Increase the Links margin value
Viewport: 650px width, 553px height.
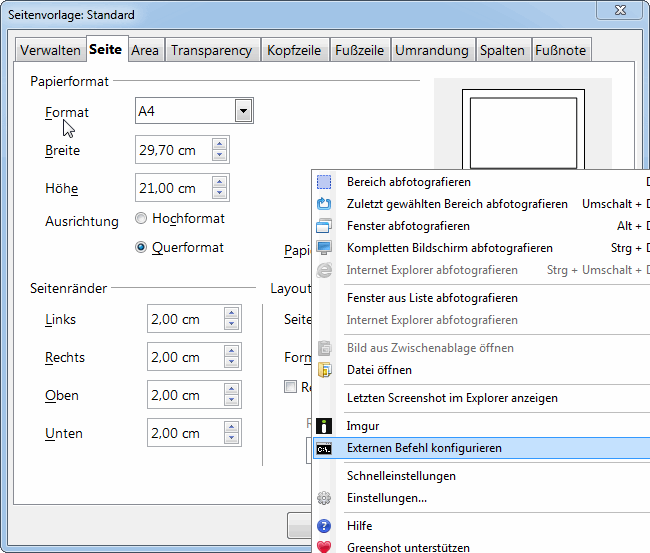(x=231, y=313)
